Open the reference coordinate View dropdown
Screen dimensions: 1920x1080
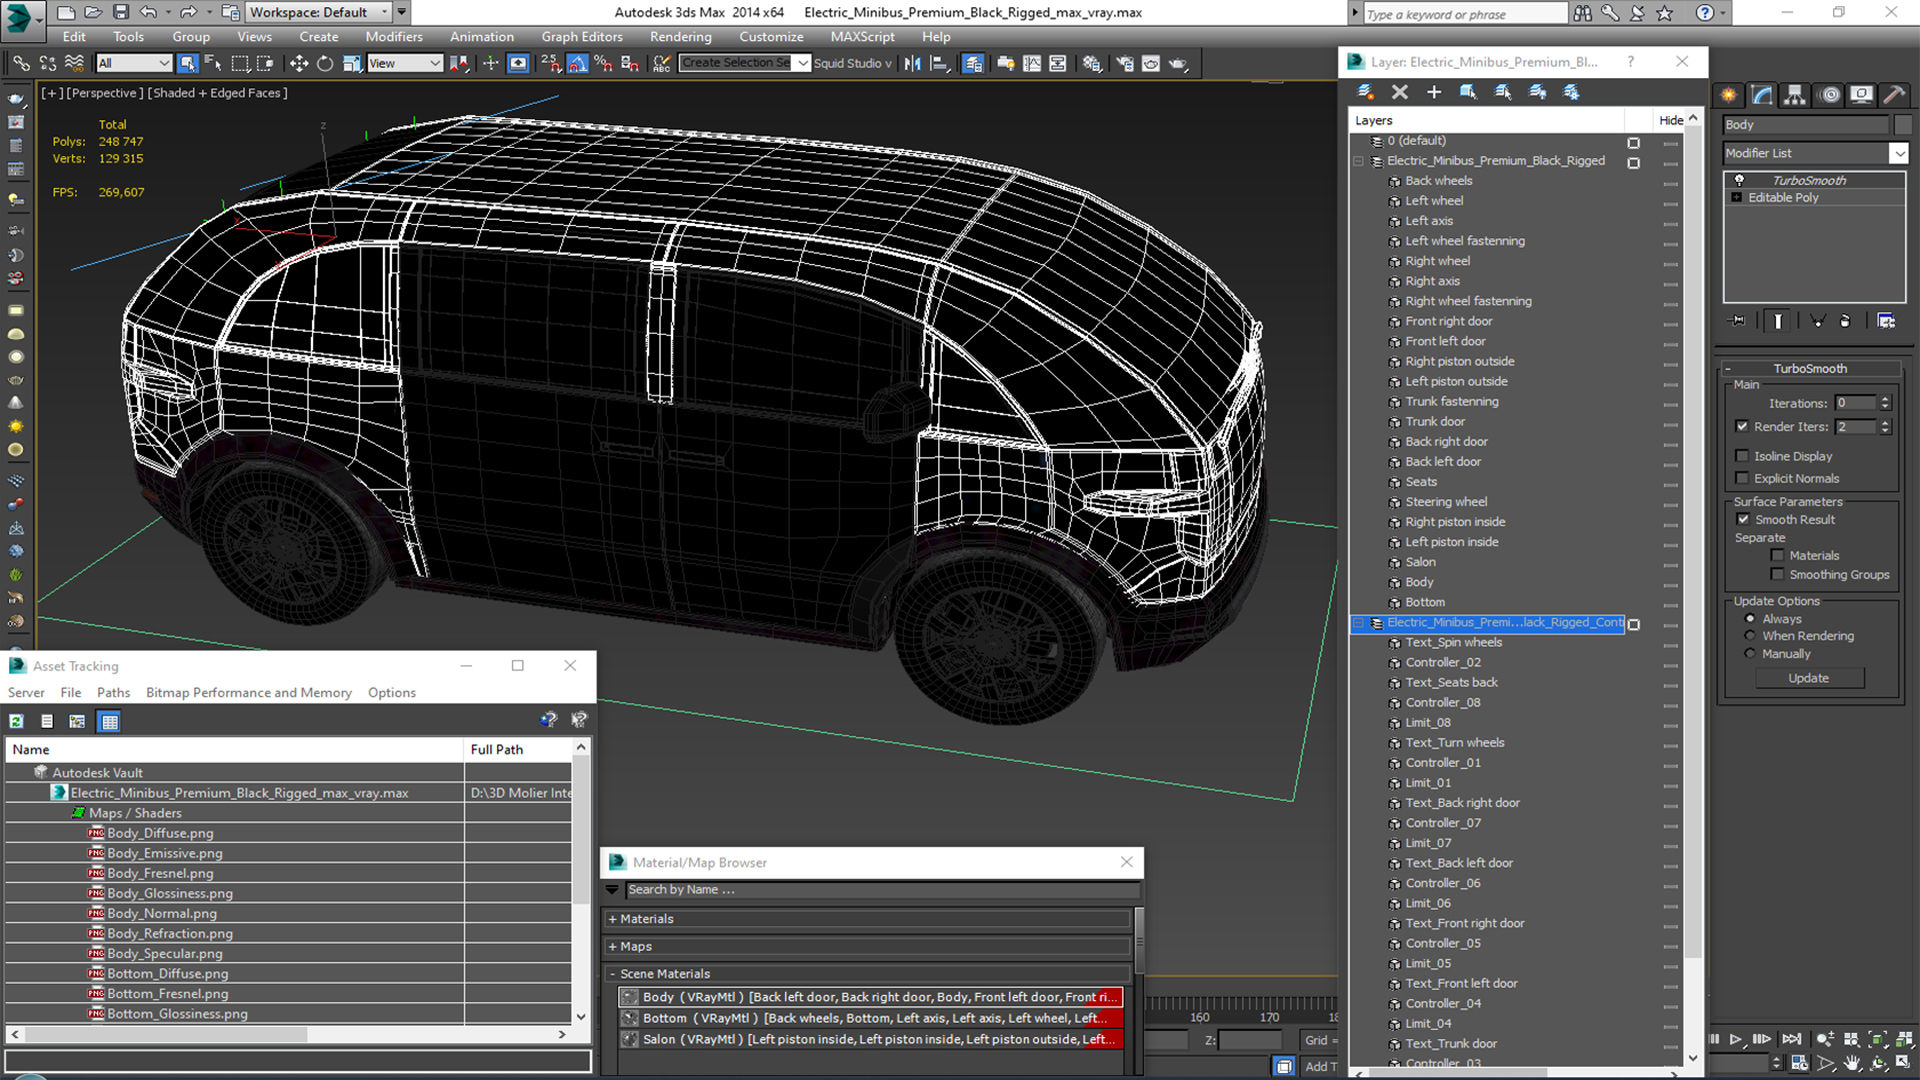(404, 63)
